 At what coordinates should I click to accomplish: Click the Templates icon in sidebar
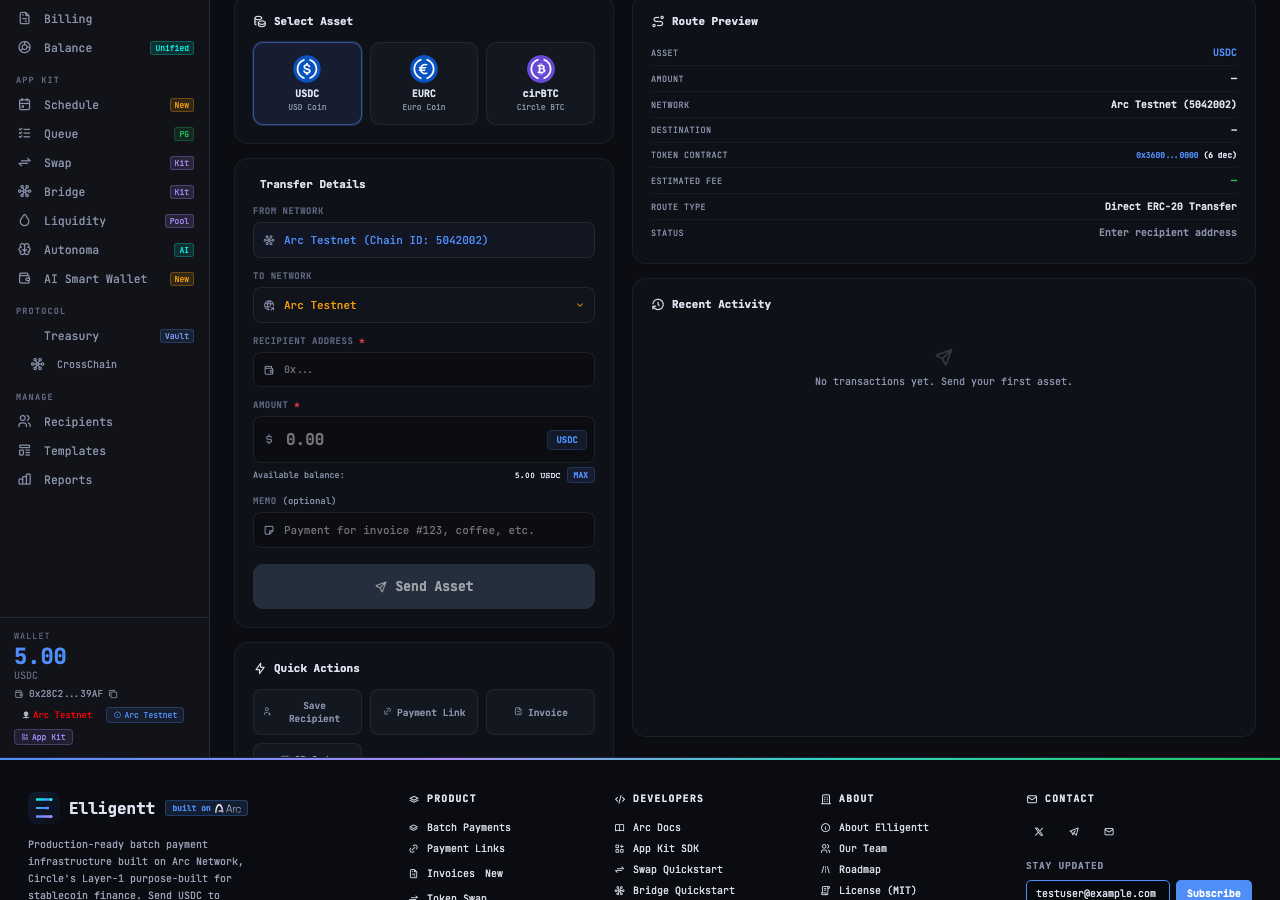tap(24, 450)
